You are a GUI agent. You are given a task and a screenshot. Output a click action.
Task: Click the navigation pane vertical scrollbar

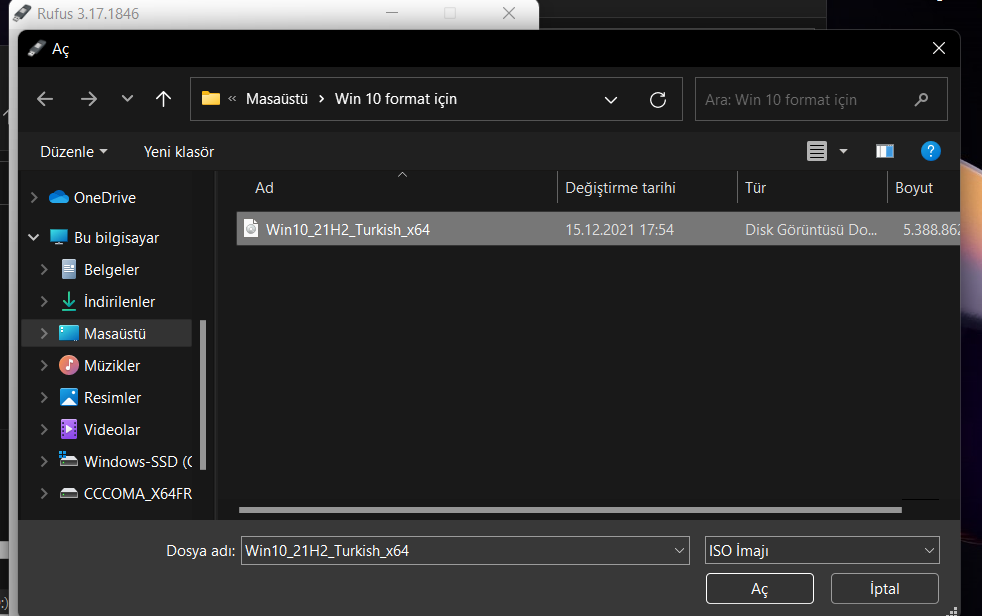(x=203, y=394)
